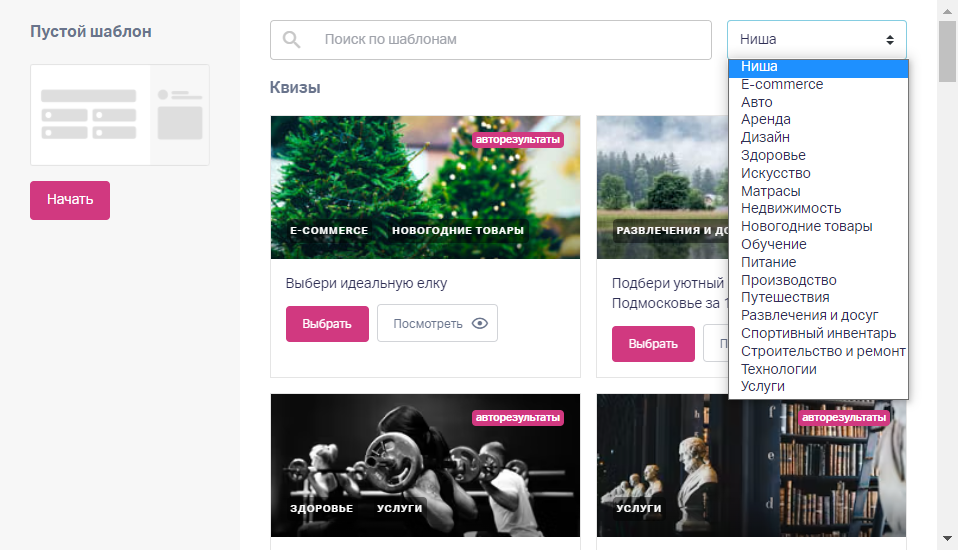Open the Christmas tree quiz image
958x550 pixels.
tap(425, 187)
